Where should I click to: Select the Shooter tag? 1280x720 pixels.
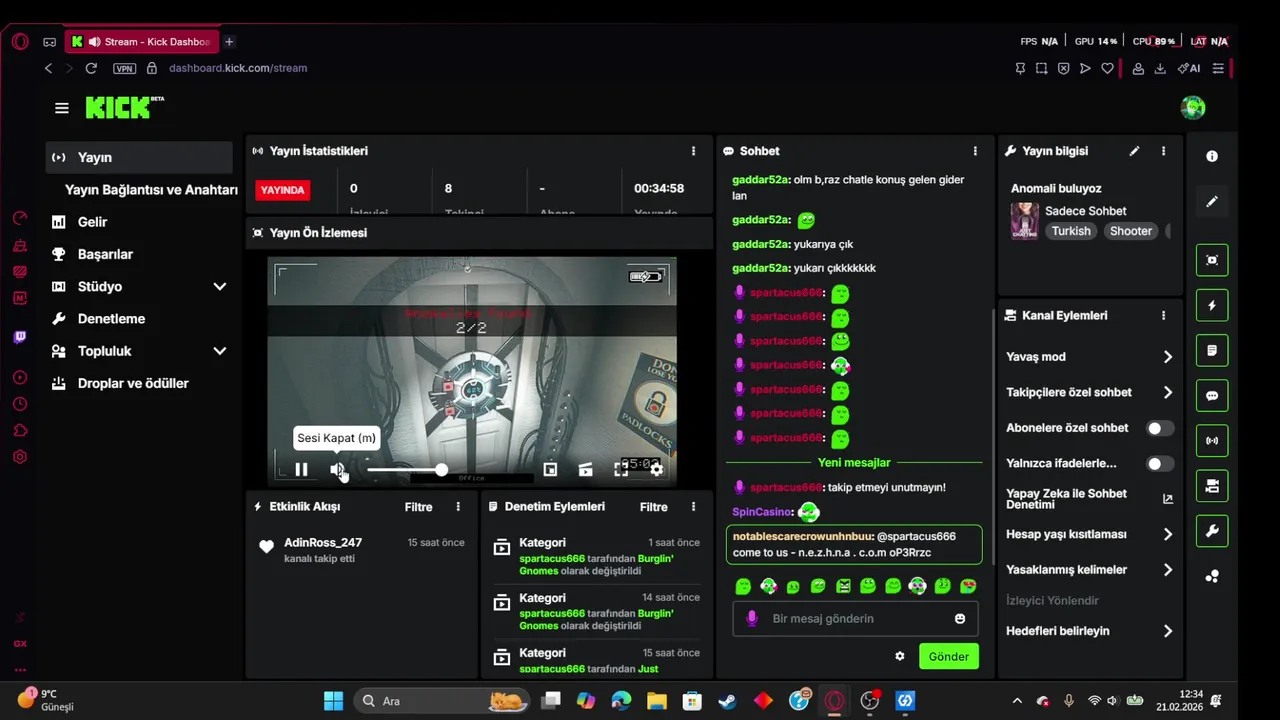[1131, 231]
